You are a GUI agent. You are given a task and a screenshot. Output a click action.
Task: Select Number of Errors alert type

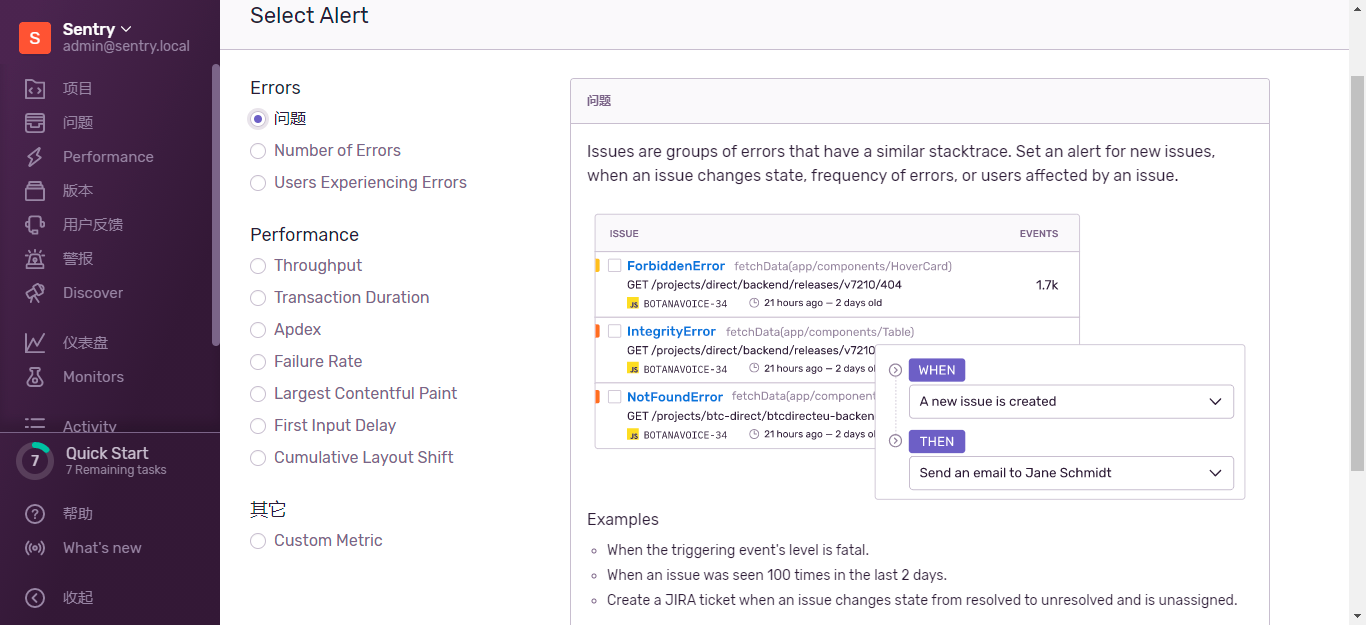click(x=258, y=151)
